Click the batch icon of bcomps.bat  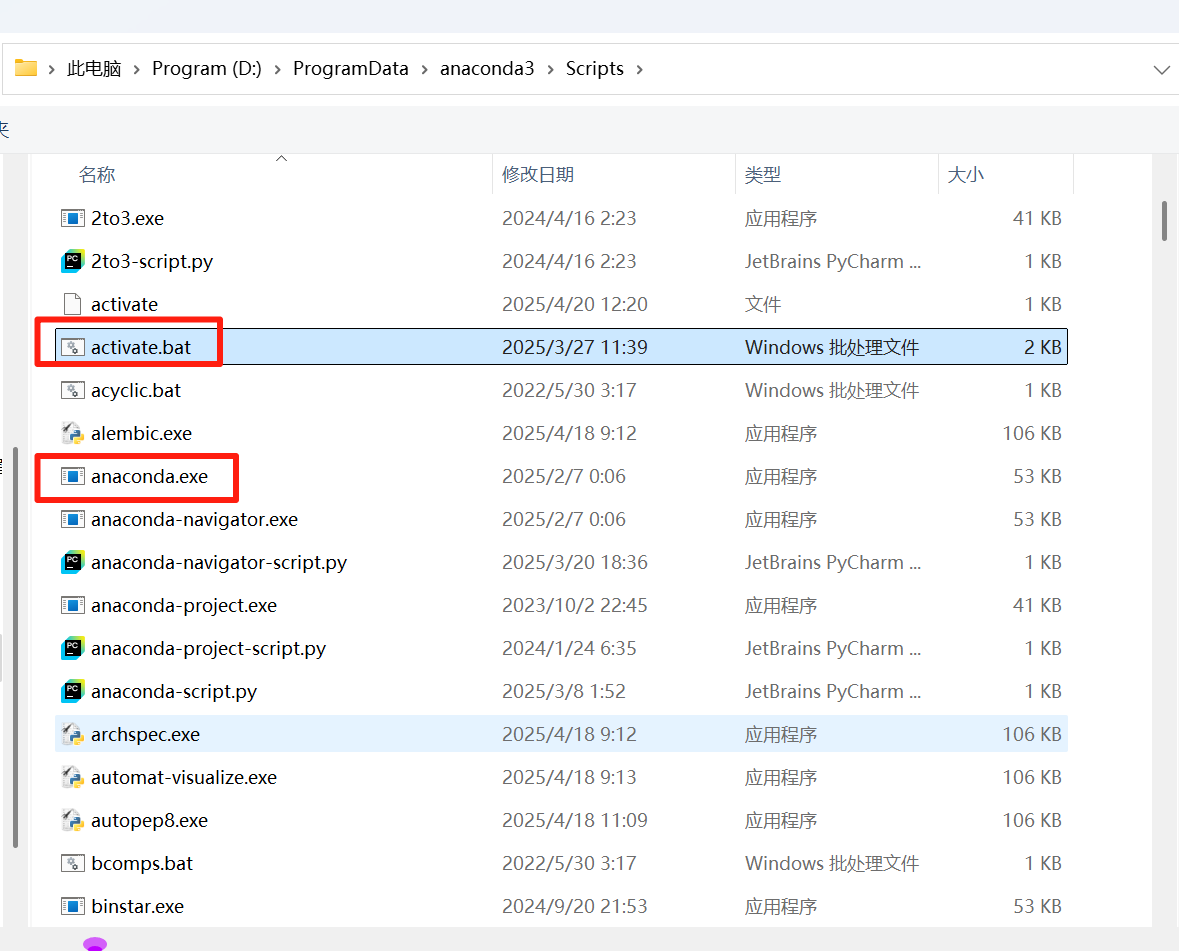(72, 863)
